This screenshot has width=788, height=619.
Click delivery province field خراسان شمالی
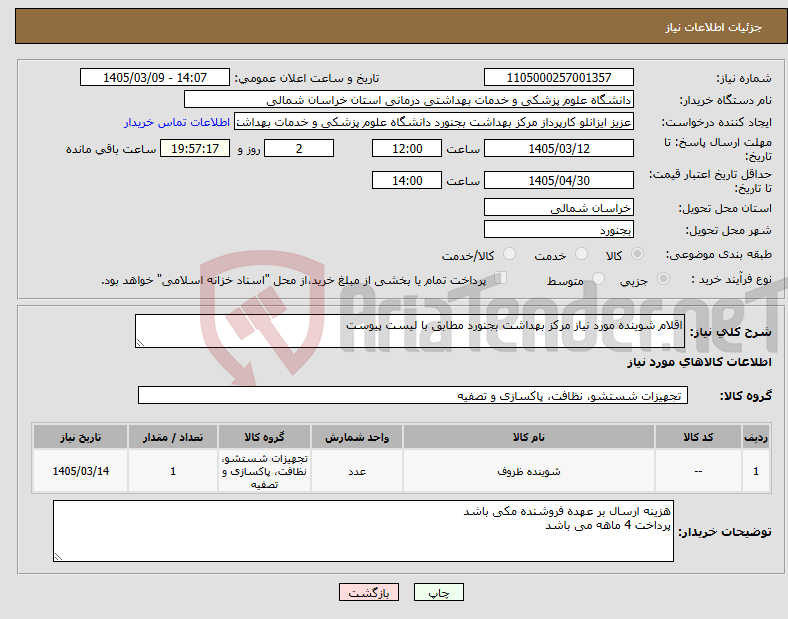pos(558,208)
